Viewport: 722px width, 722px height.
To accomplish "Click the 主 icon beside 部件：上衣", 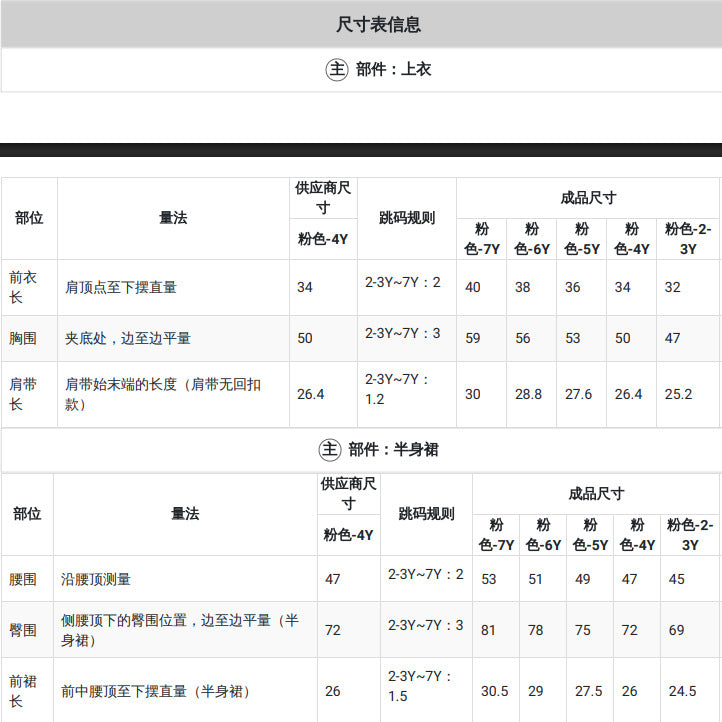I will pos(337,70).
